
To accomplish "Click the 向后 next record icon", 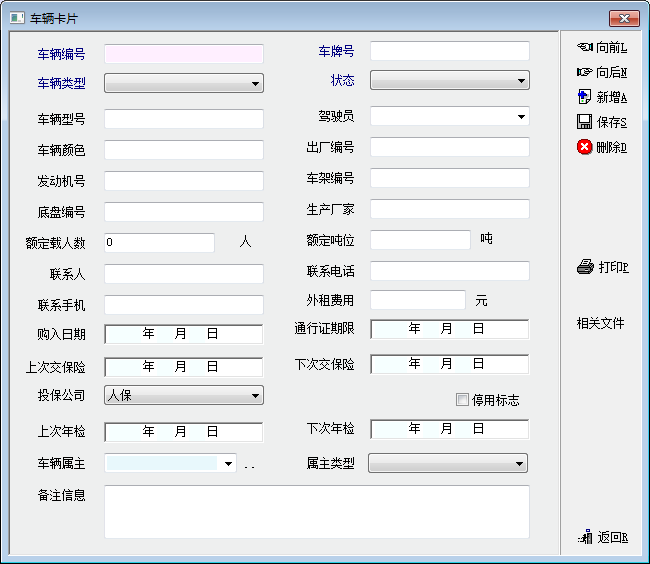I will [585, 72].
